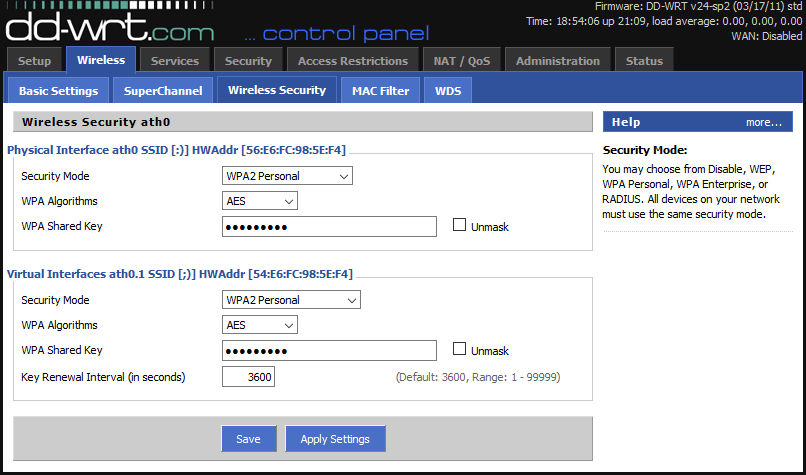Click the 'WAN: Disabled' status text
This screenshot has height=475, width=806.
(x=766, y=36)
